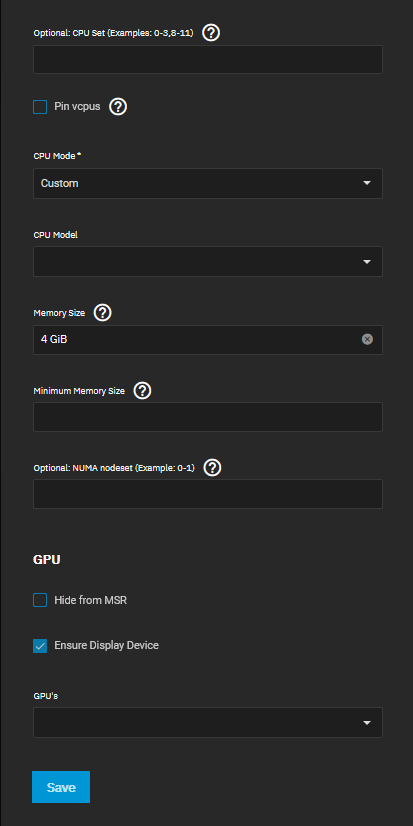Open NUMA nodeset help tooltip
This screenshot has height=826, width=413.
tap(212, 468)
